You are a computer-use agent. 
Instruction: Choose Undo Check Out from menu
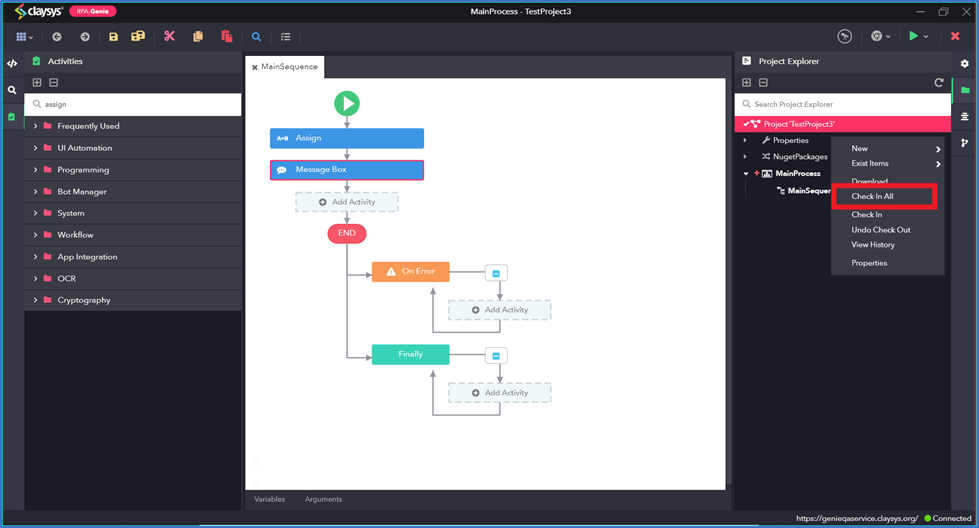click(880, 230)
